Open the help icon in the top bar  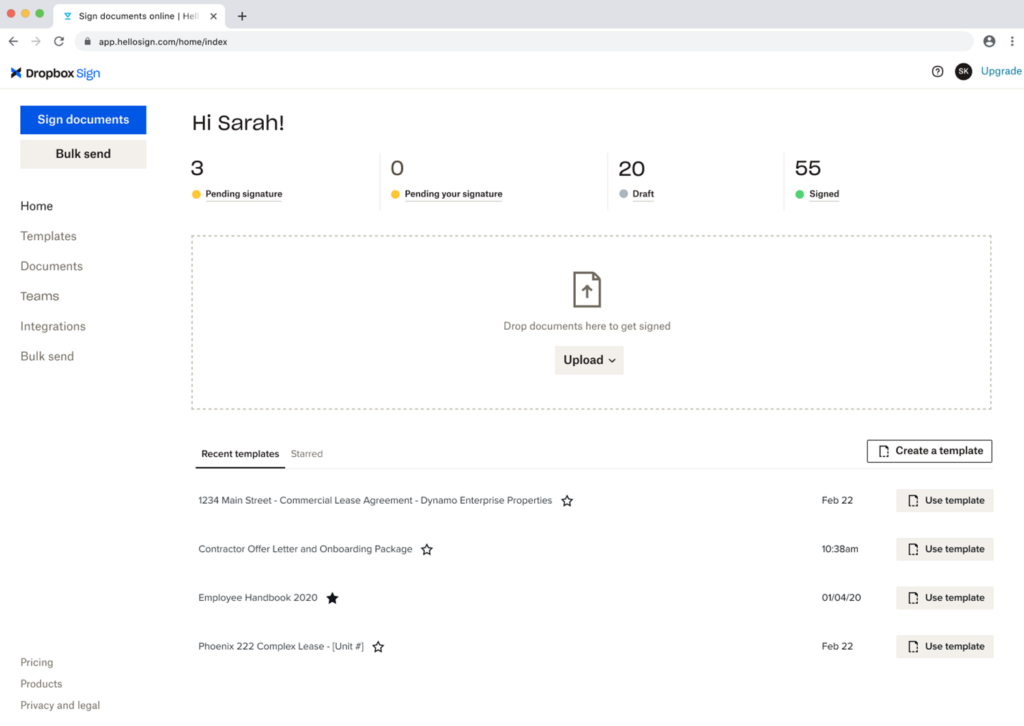[x=937, y=71]
